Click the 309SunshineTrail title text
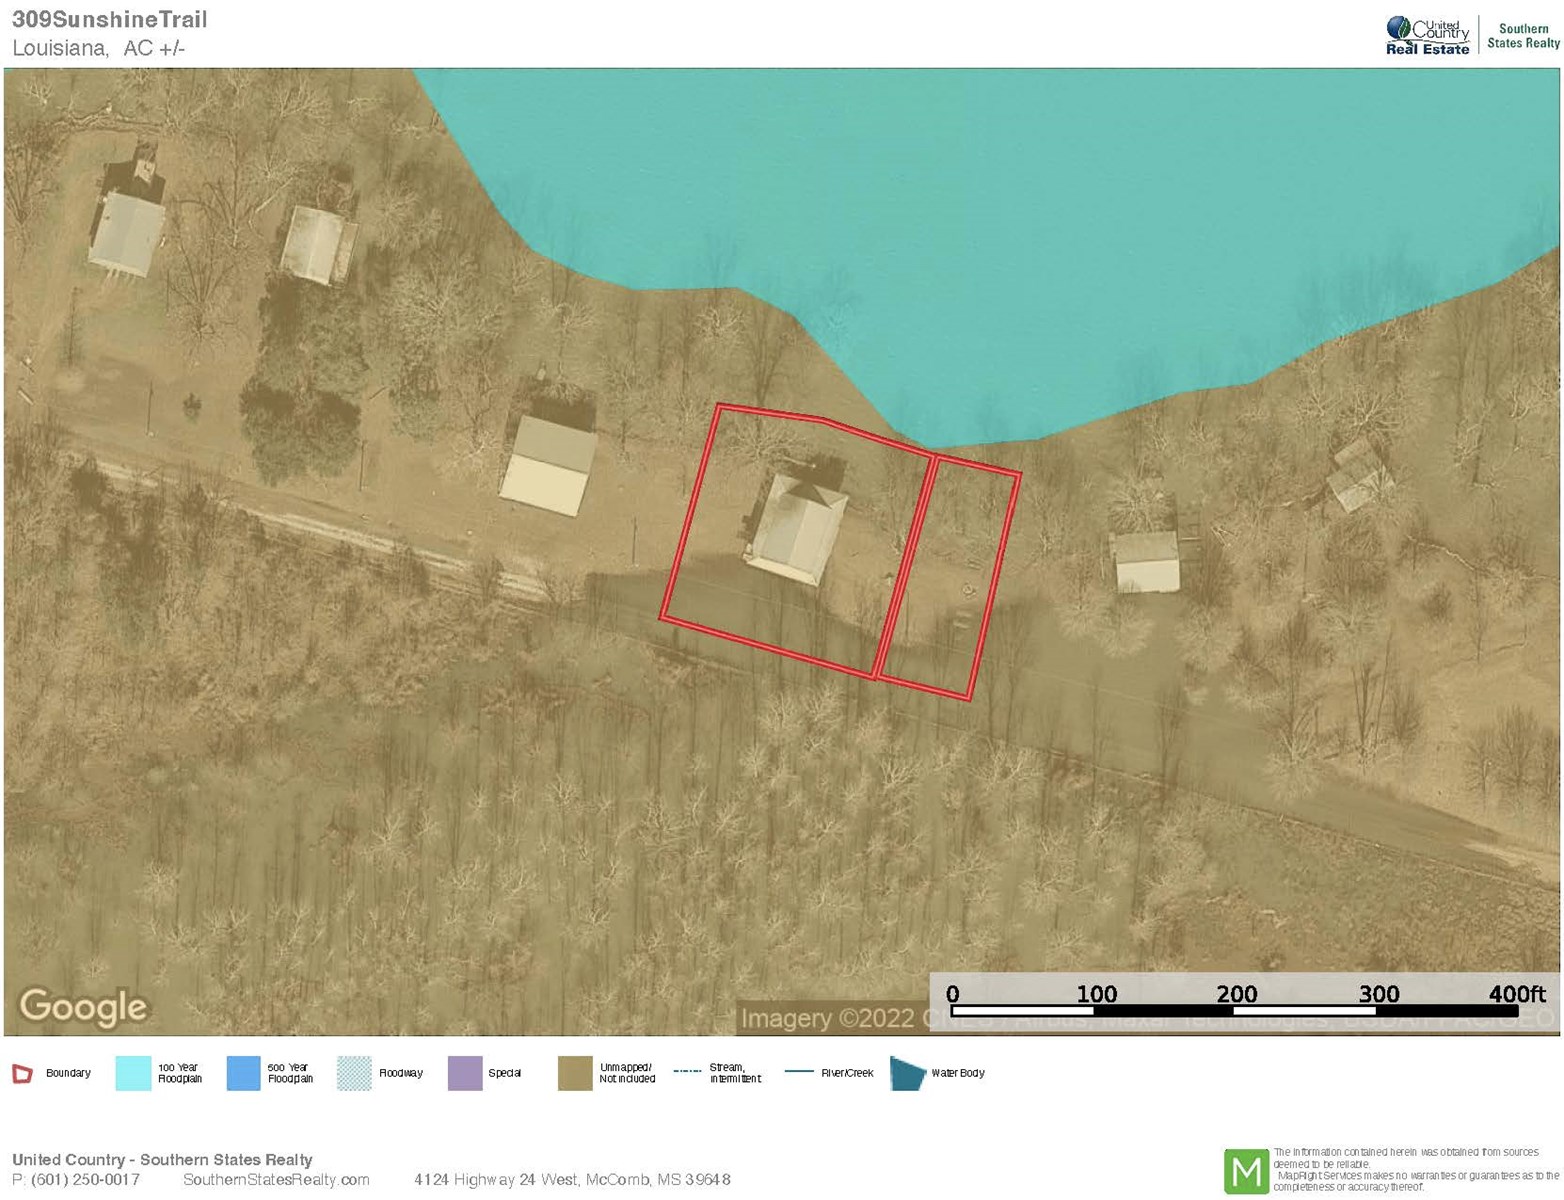Screen dimensions: 1564x1200 tap(110, 19)
